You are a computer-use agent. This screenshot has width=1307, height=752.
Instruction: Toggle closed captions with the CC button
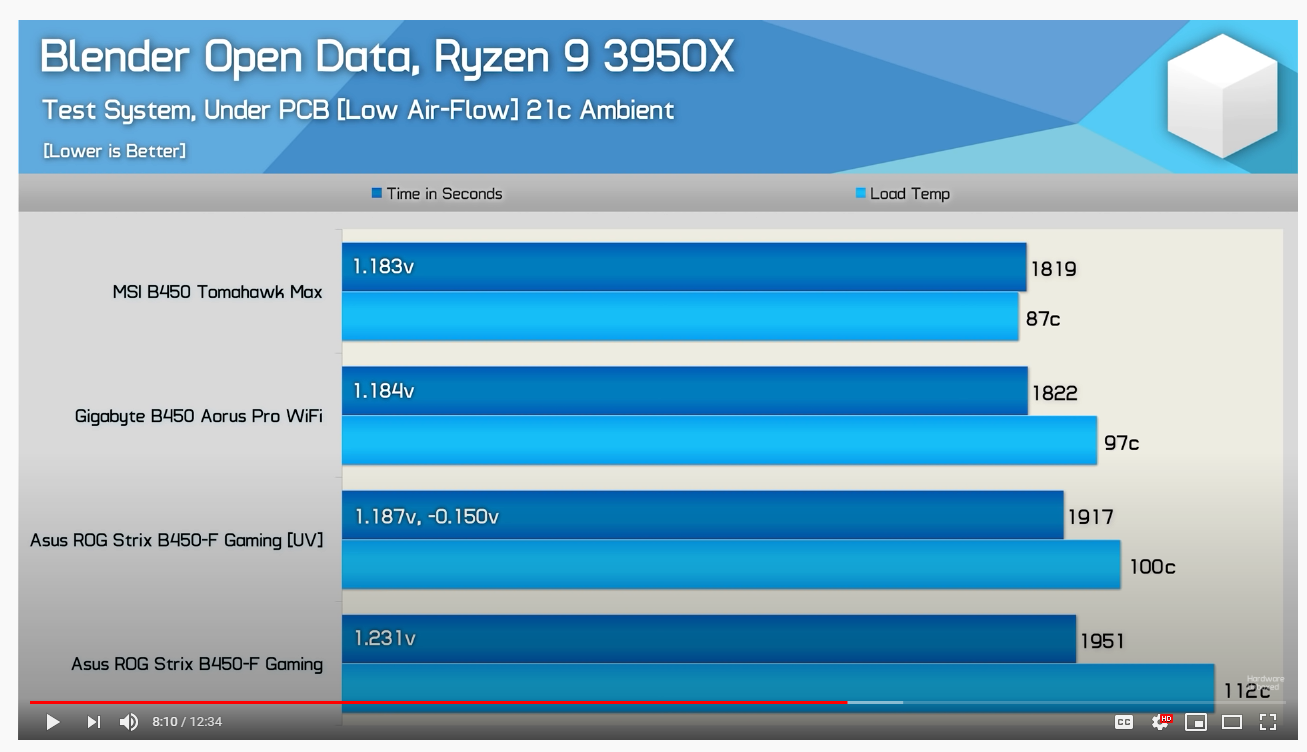pos(1124,722)
